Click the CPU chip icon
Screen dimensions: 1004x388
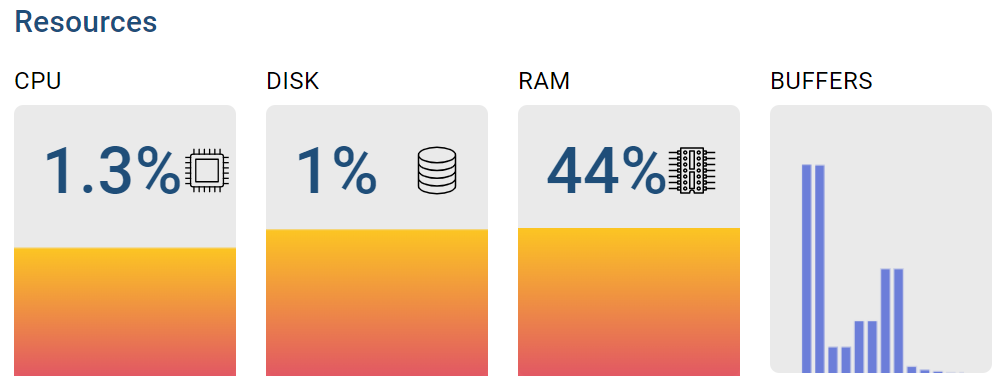pyautogui.click(x=208, y=170)
